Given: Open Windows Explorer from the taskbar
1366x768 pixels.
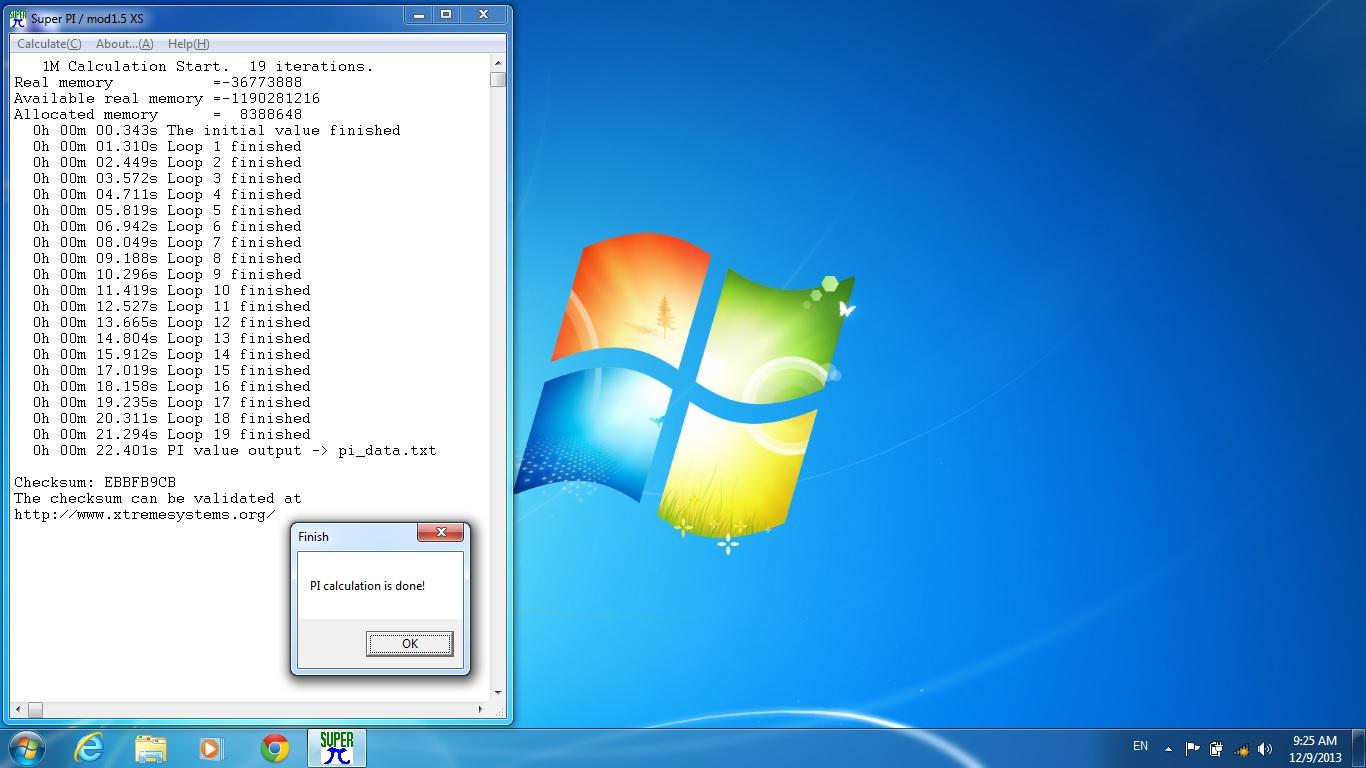Looking at the screenshot, I should click(x=151, y=748).
